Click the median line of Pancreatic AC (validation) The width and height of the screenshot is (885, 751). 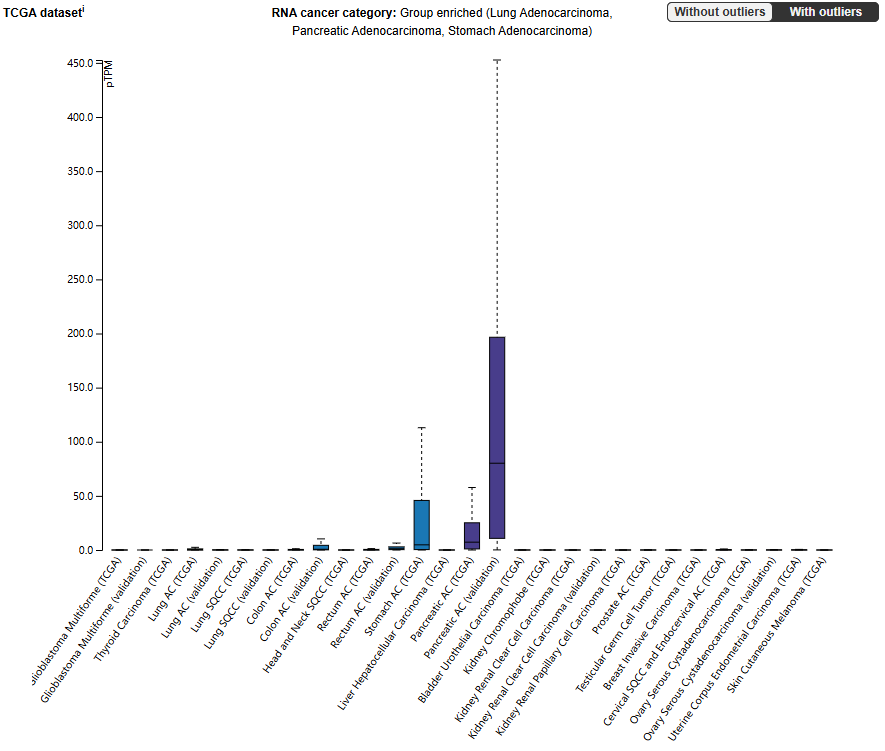pyautogui.click(x=497, y=463)
